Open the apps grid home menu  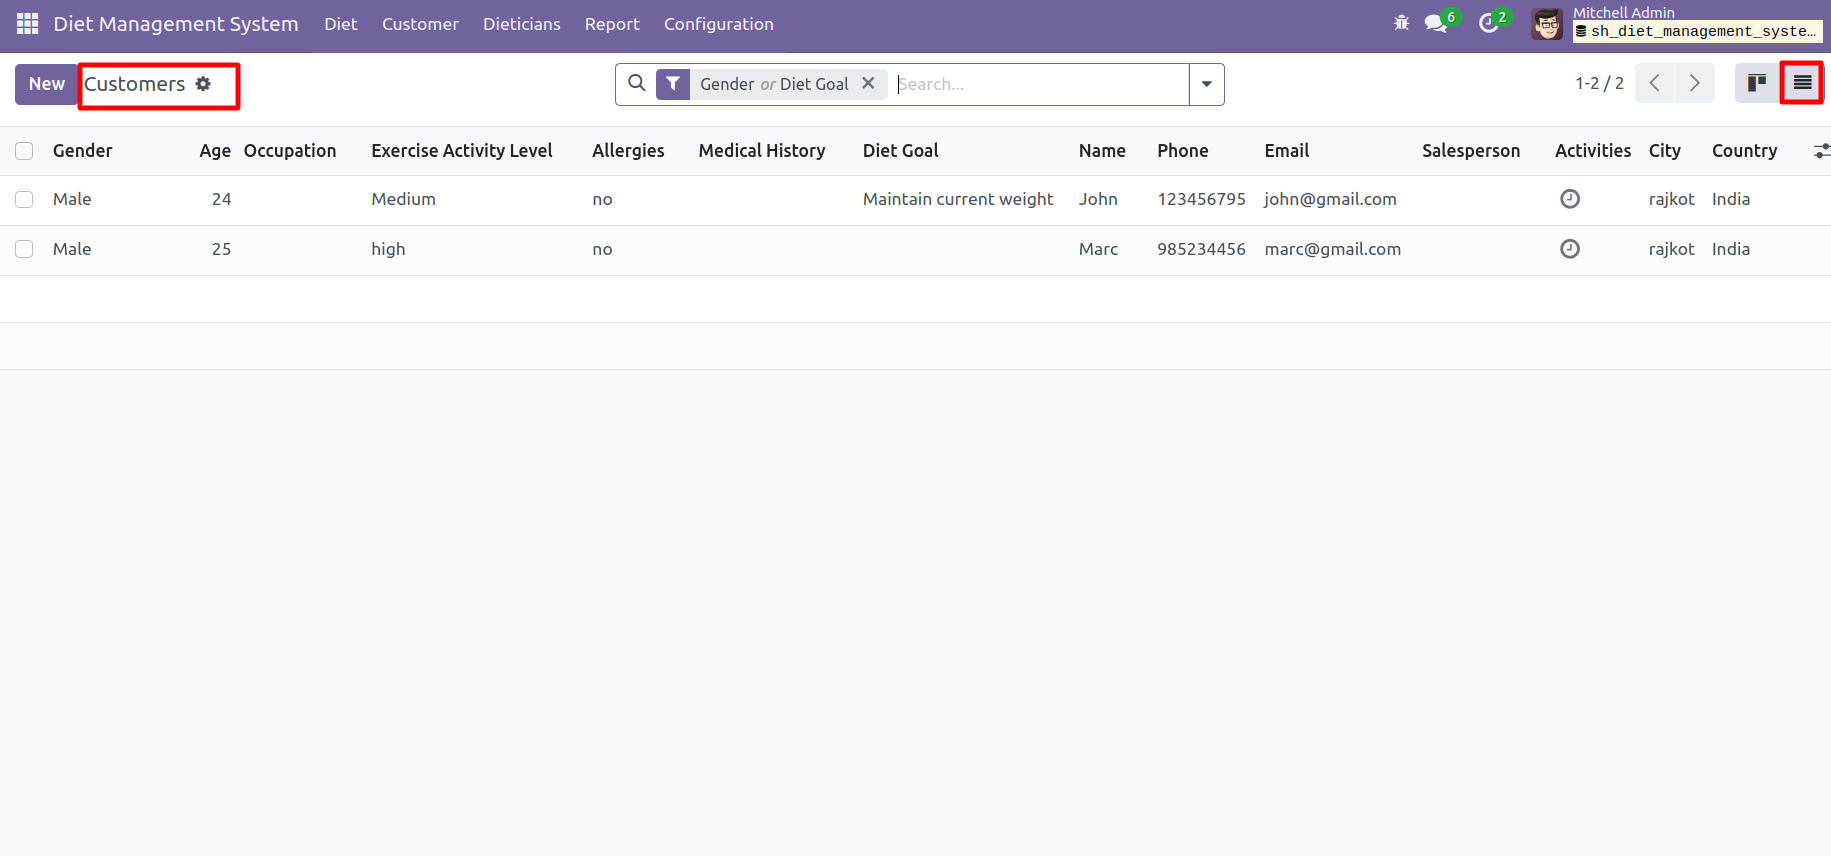point(27,23)
